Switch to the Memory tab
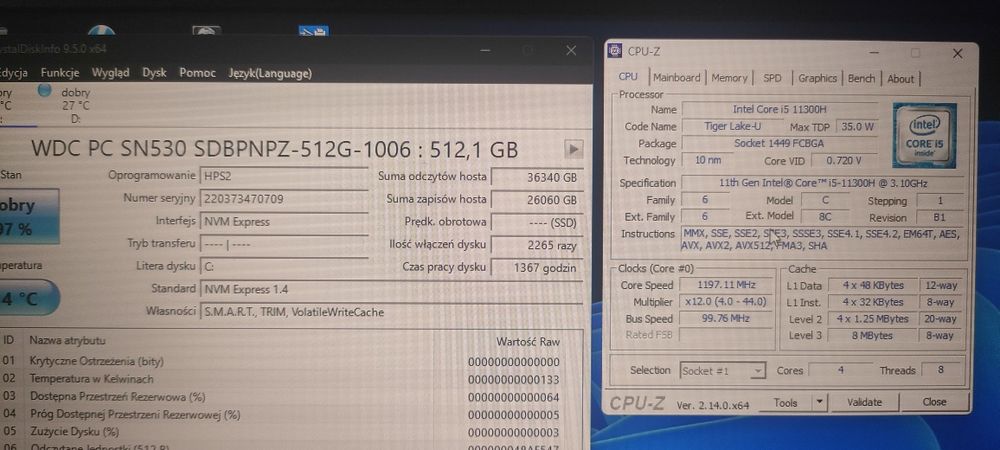This screenshot has height=450, width=1000. (x=729, y=78)
